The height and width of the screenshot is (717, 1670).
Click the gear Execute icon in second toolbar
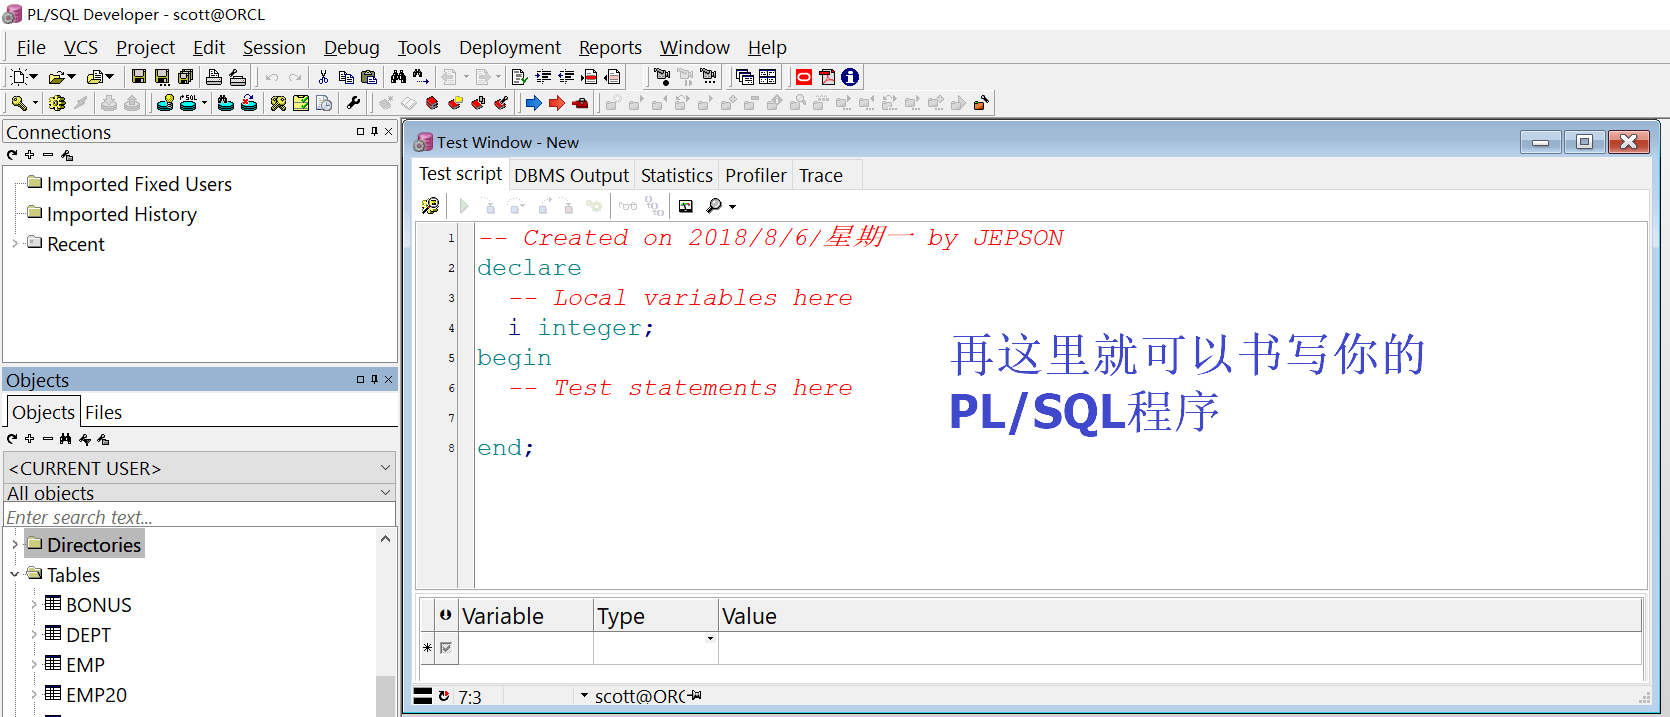point(57,103)
